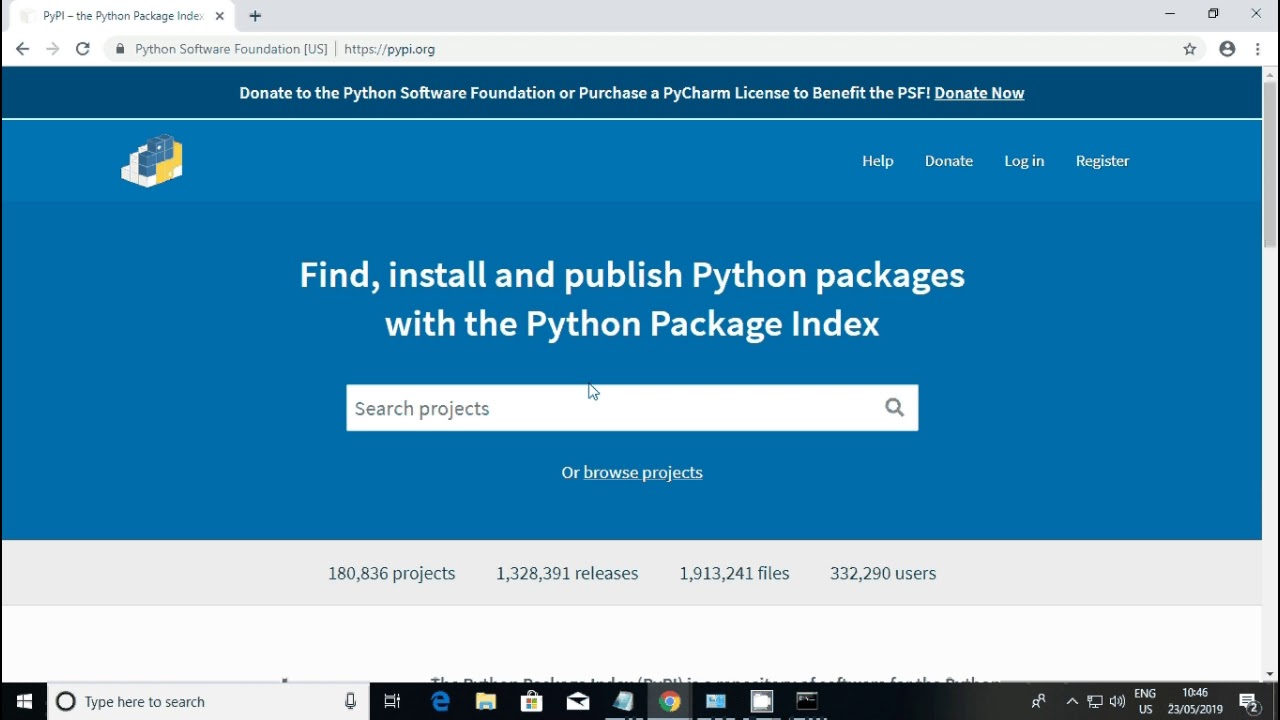
Task: Launch Microsoft Edge from the taskbar
Action: coord(440,701)
